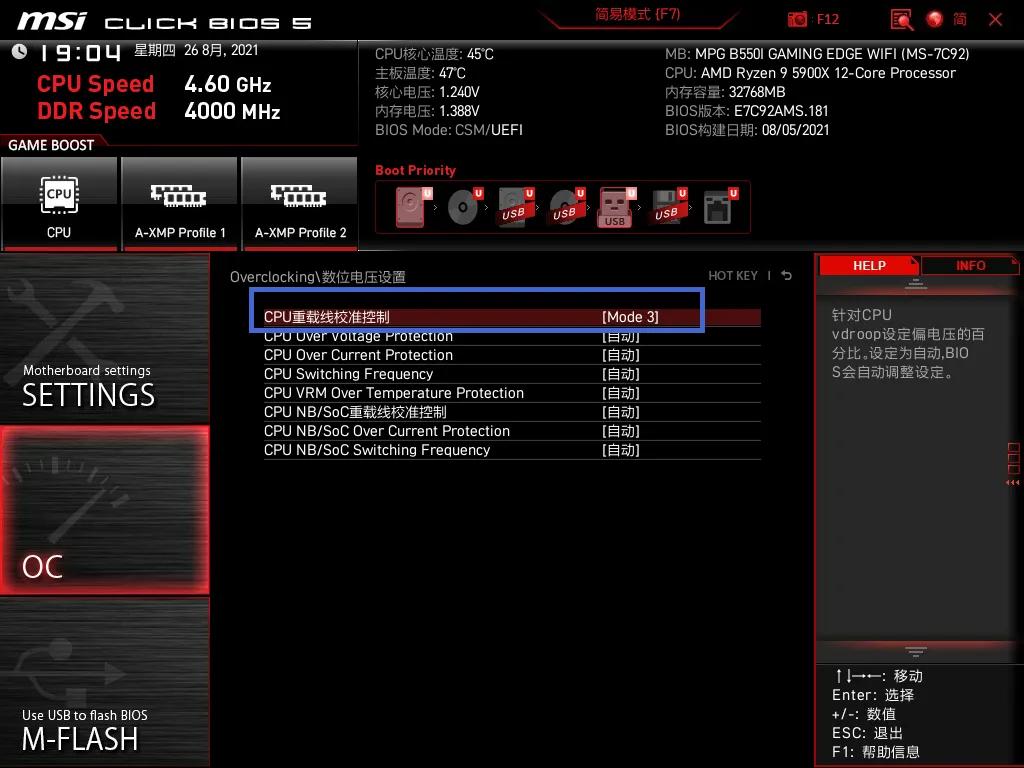Change CPU Switching Frequency from 自动
This screenshot has width=1024, height=768.
[x=477, y=374]
